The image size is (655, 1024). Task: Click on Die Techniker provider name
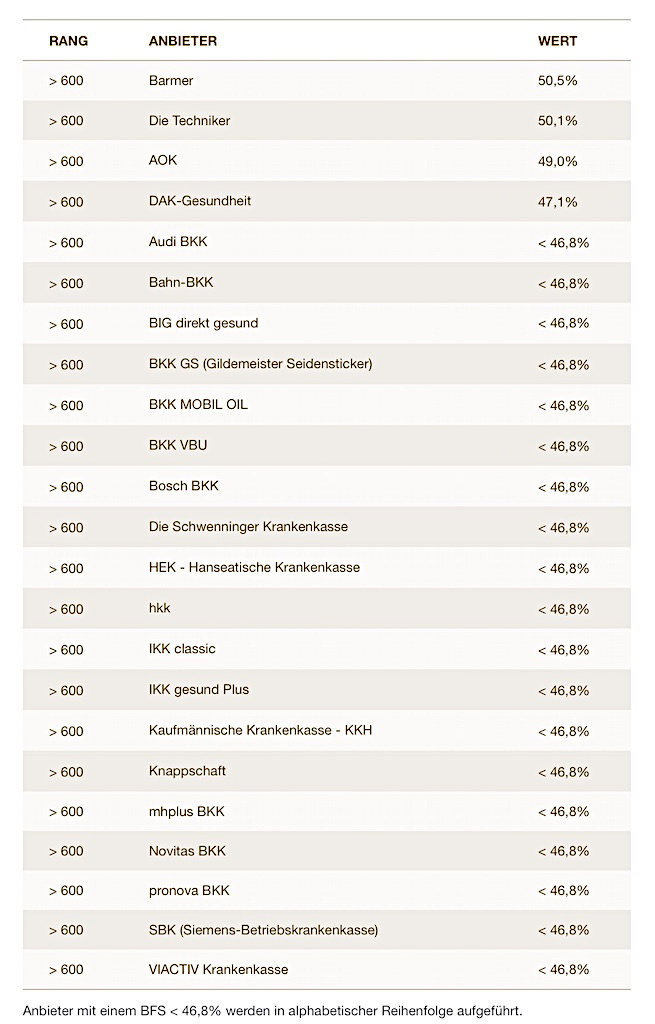coord(189,121)
